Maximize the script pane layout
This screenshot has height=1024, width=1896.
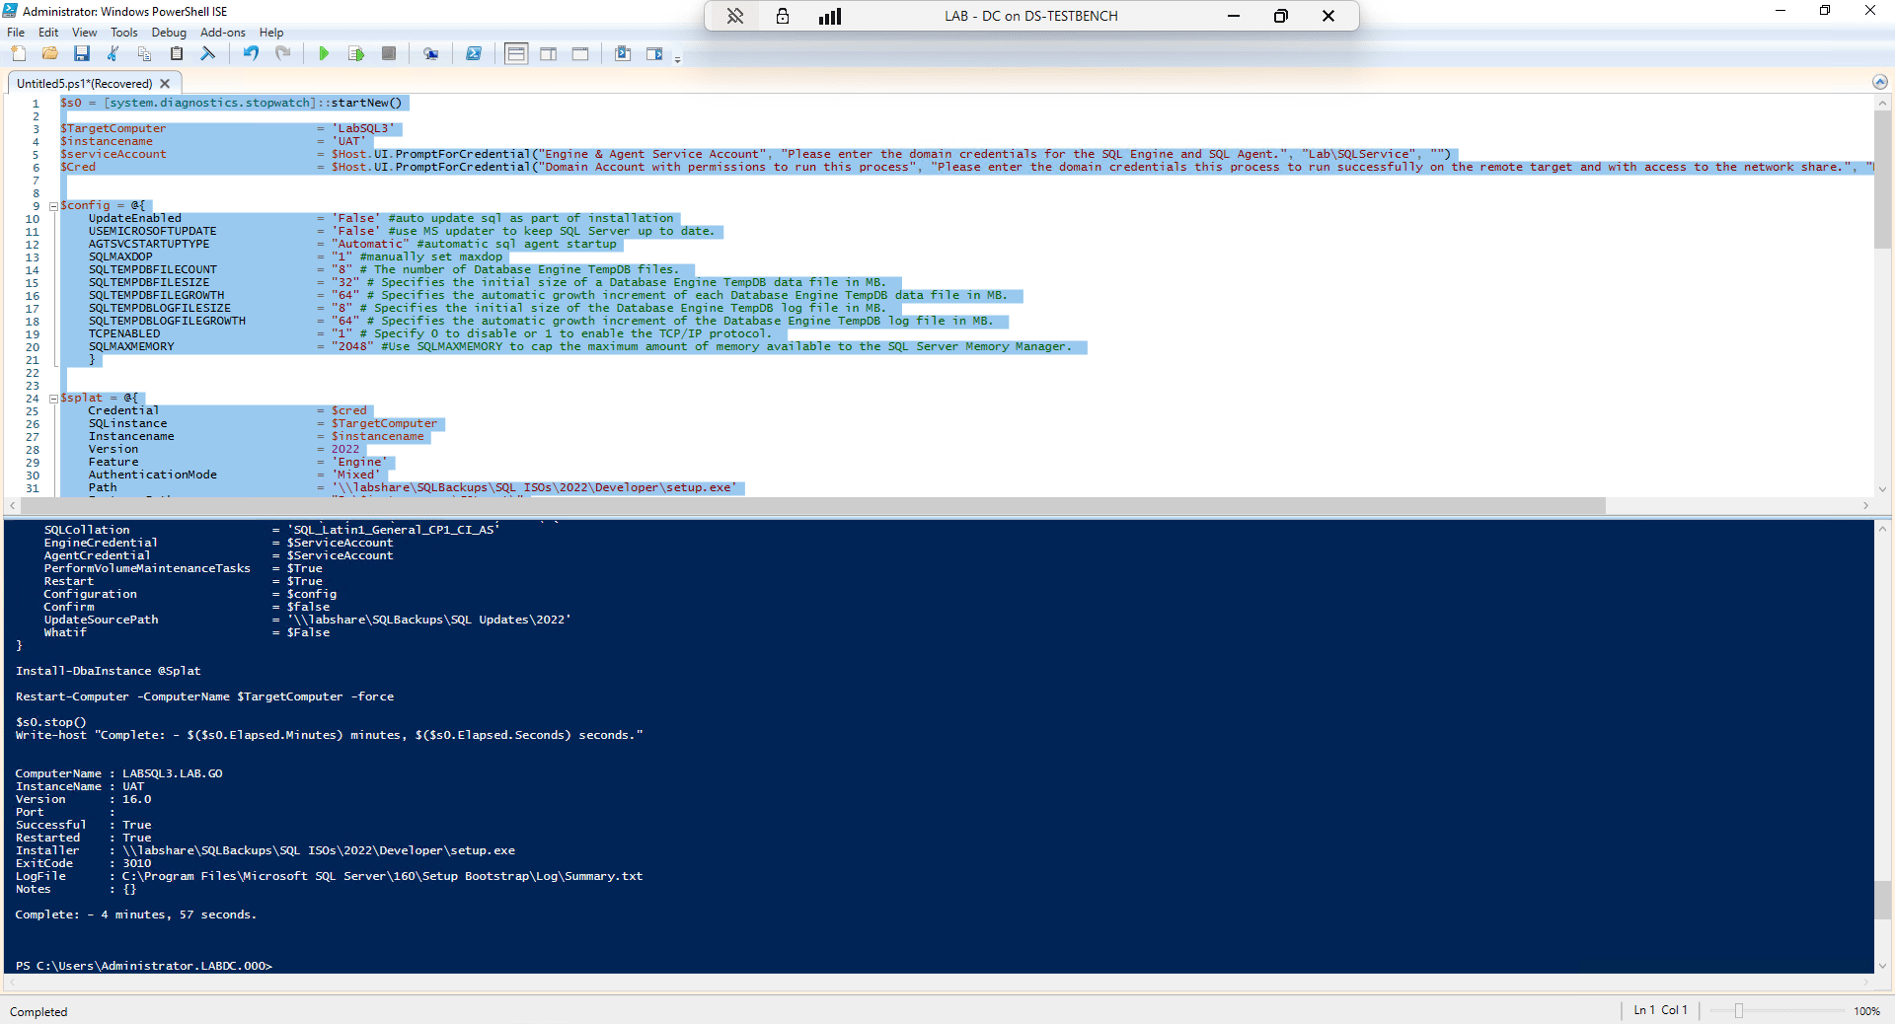[x=581, y=54]
